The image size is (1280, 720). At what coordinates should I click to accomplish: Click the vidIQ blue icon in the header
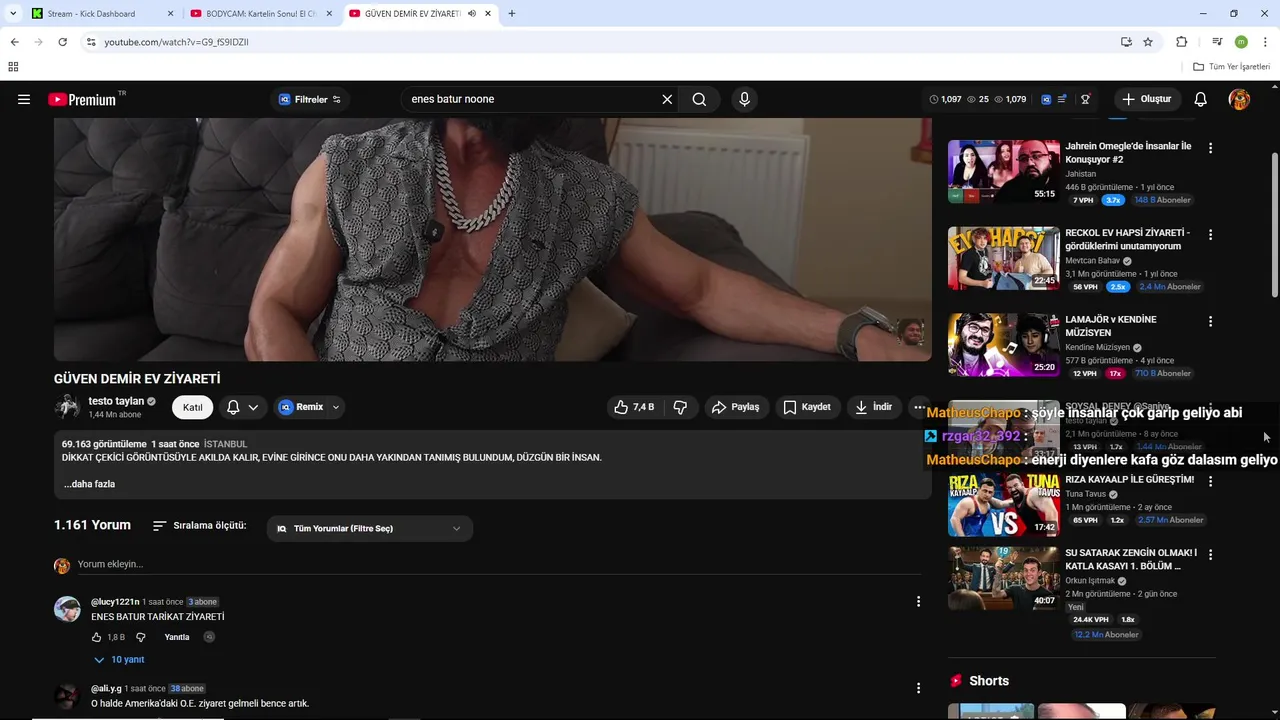coord(1046,99)
